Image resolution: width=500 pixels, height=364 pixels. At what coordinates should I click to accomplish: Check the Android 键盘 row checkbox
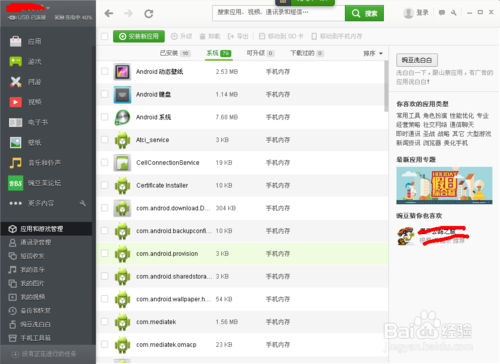point(105,94)
